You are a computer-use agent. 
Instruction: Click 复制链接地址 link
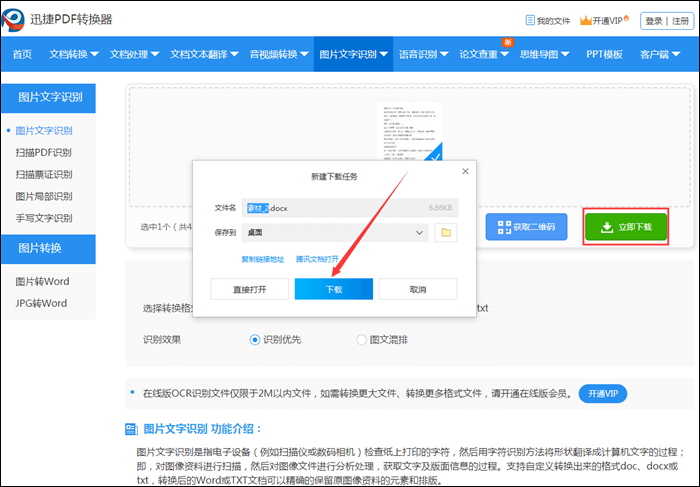coord(262,259)
